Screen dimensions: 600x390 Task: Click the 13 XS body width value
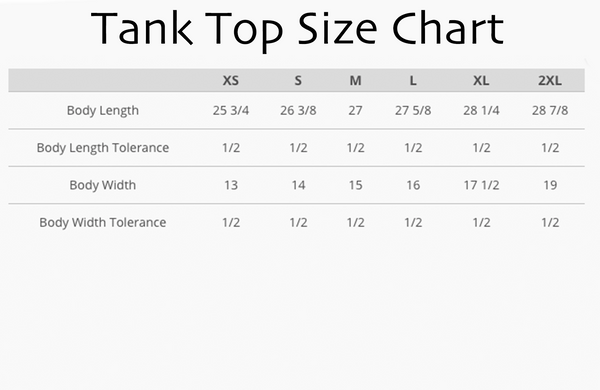coord(231,185)
